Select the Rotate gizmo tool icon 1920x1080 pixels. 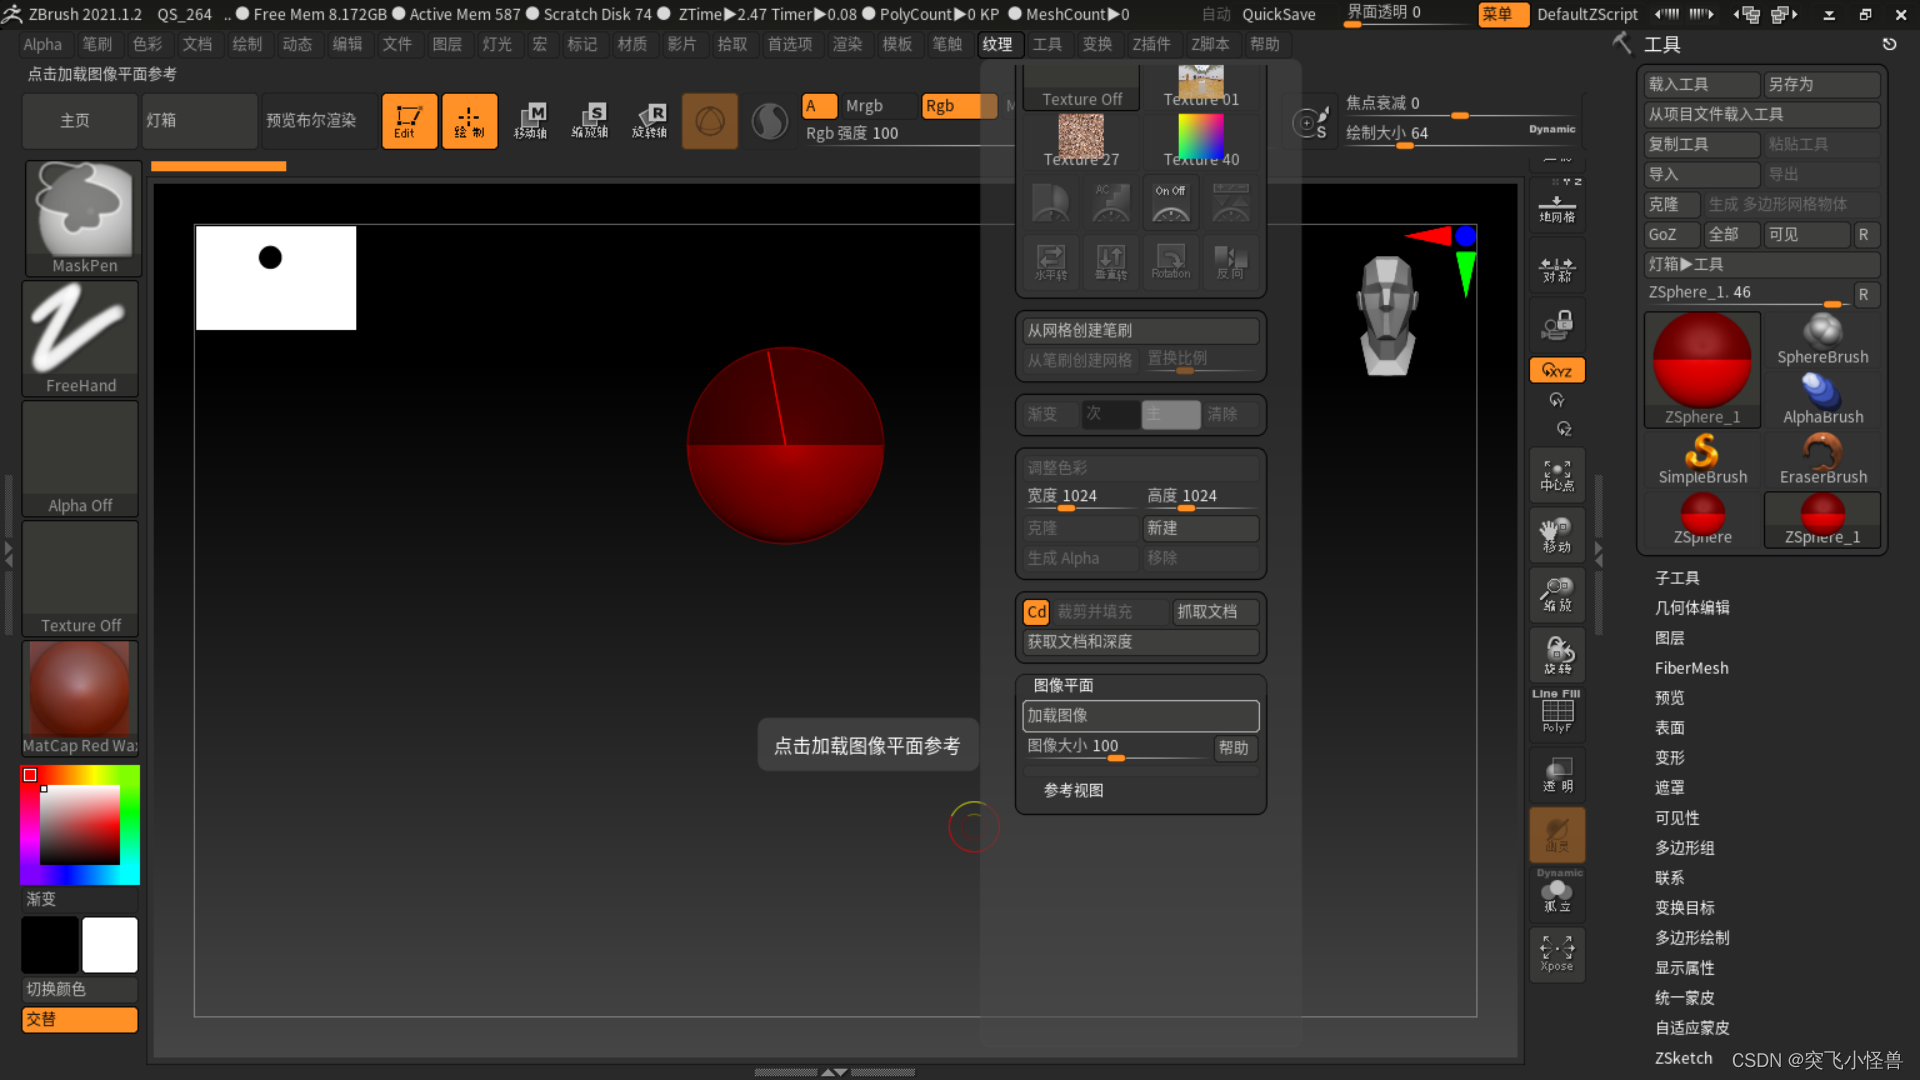[650, 121]
